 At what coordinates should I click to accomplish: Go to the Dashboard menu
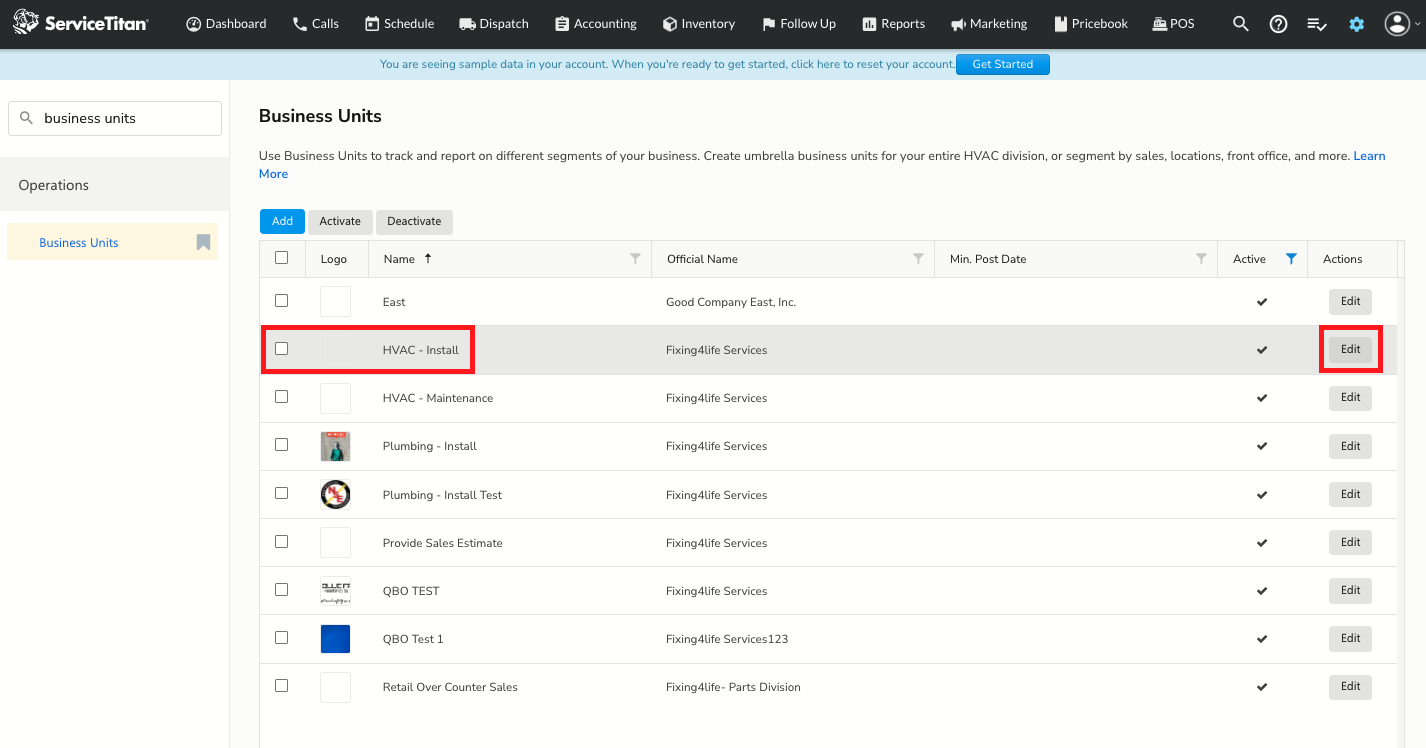tap(226, 24)
